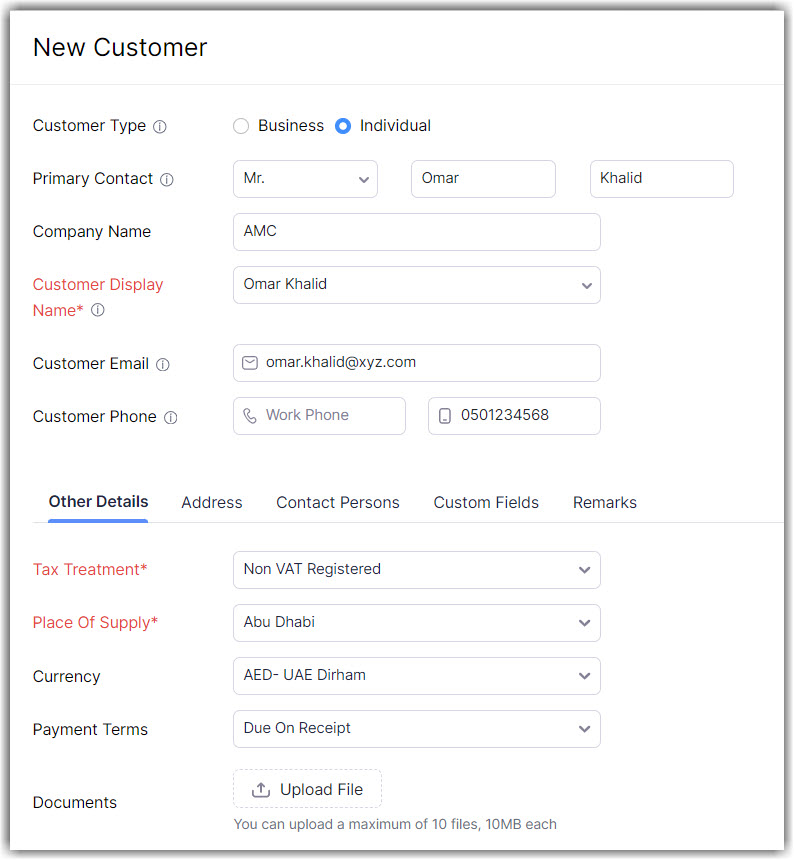Screen dimensions: 794x860
Task: Switch to the Address tab
Action: click(x=212, y=503)
